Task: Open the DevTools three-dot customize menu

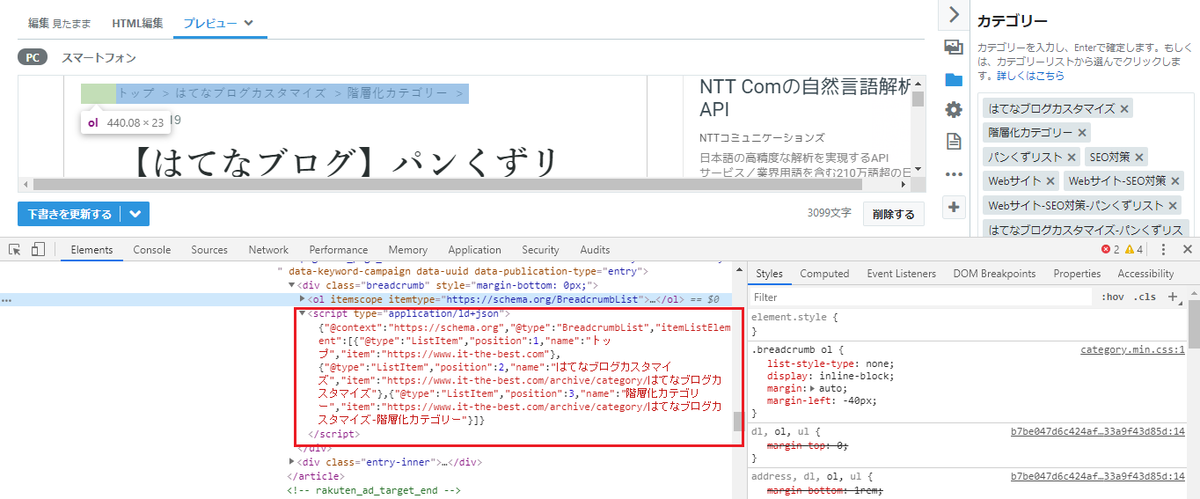Action: coord(1163,250)
